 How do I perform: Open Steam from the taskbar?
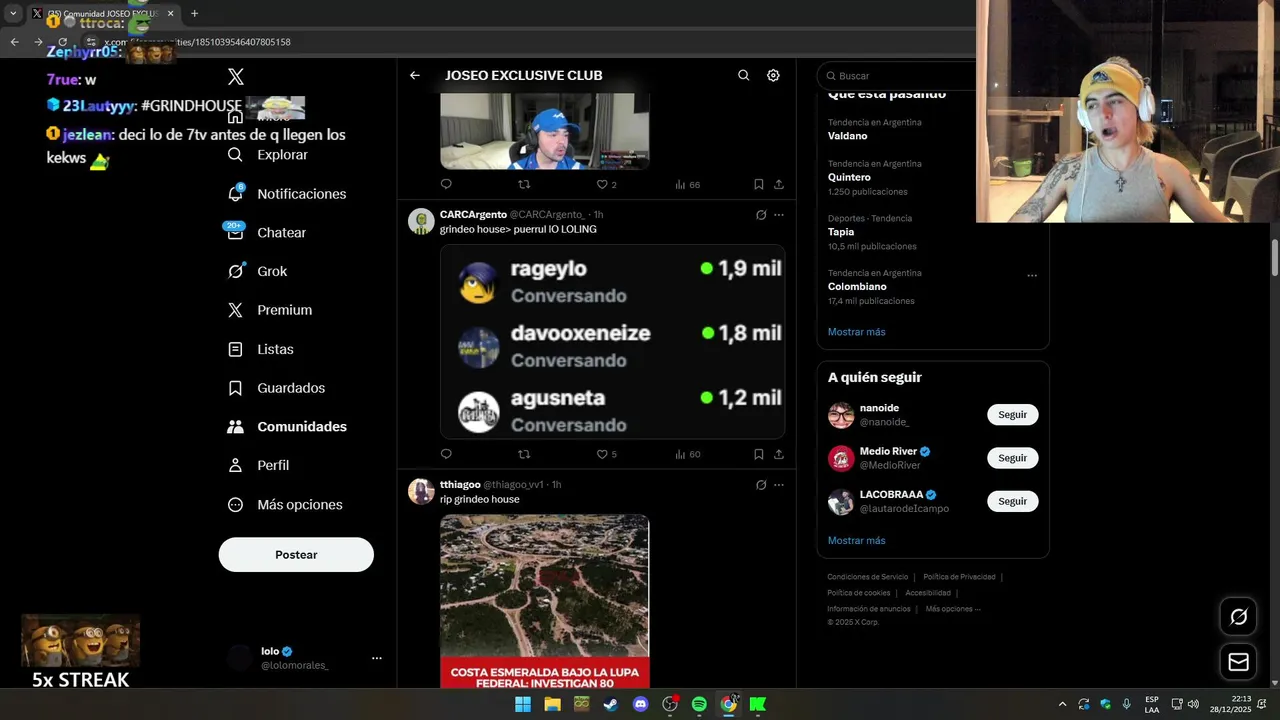click(611, 704)
